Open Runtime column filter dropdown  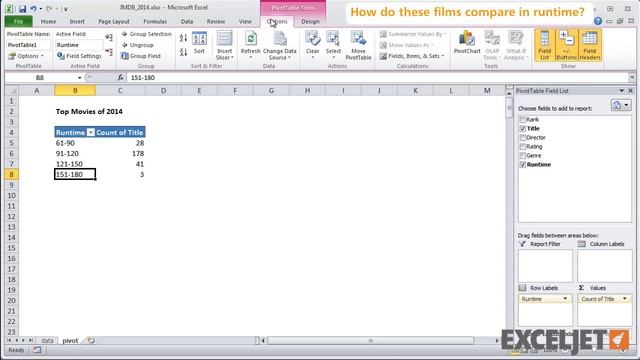coord(91,132)
